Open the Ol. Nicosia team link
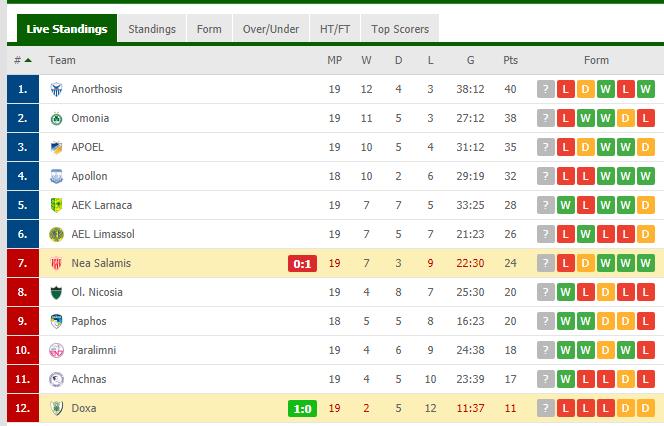 [97, 292]
